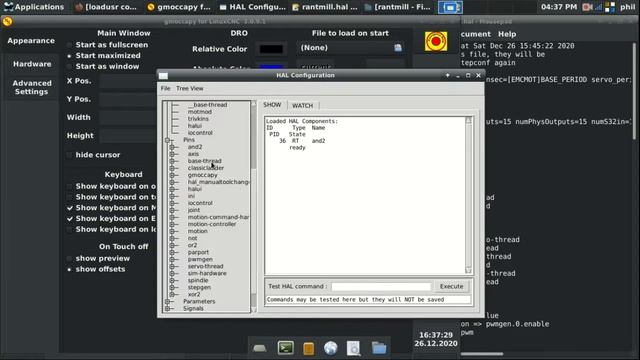
Task: Open the Appearance settings page
Action: (x=31, y=40)
